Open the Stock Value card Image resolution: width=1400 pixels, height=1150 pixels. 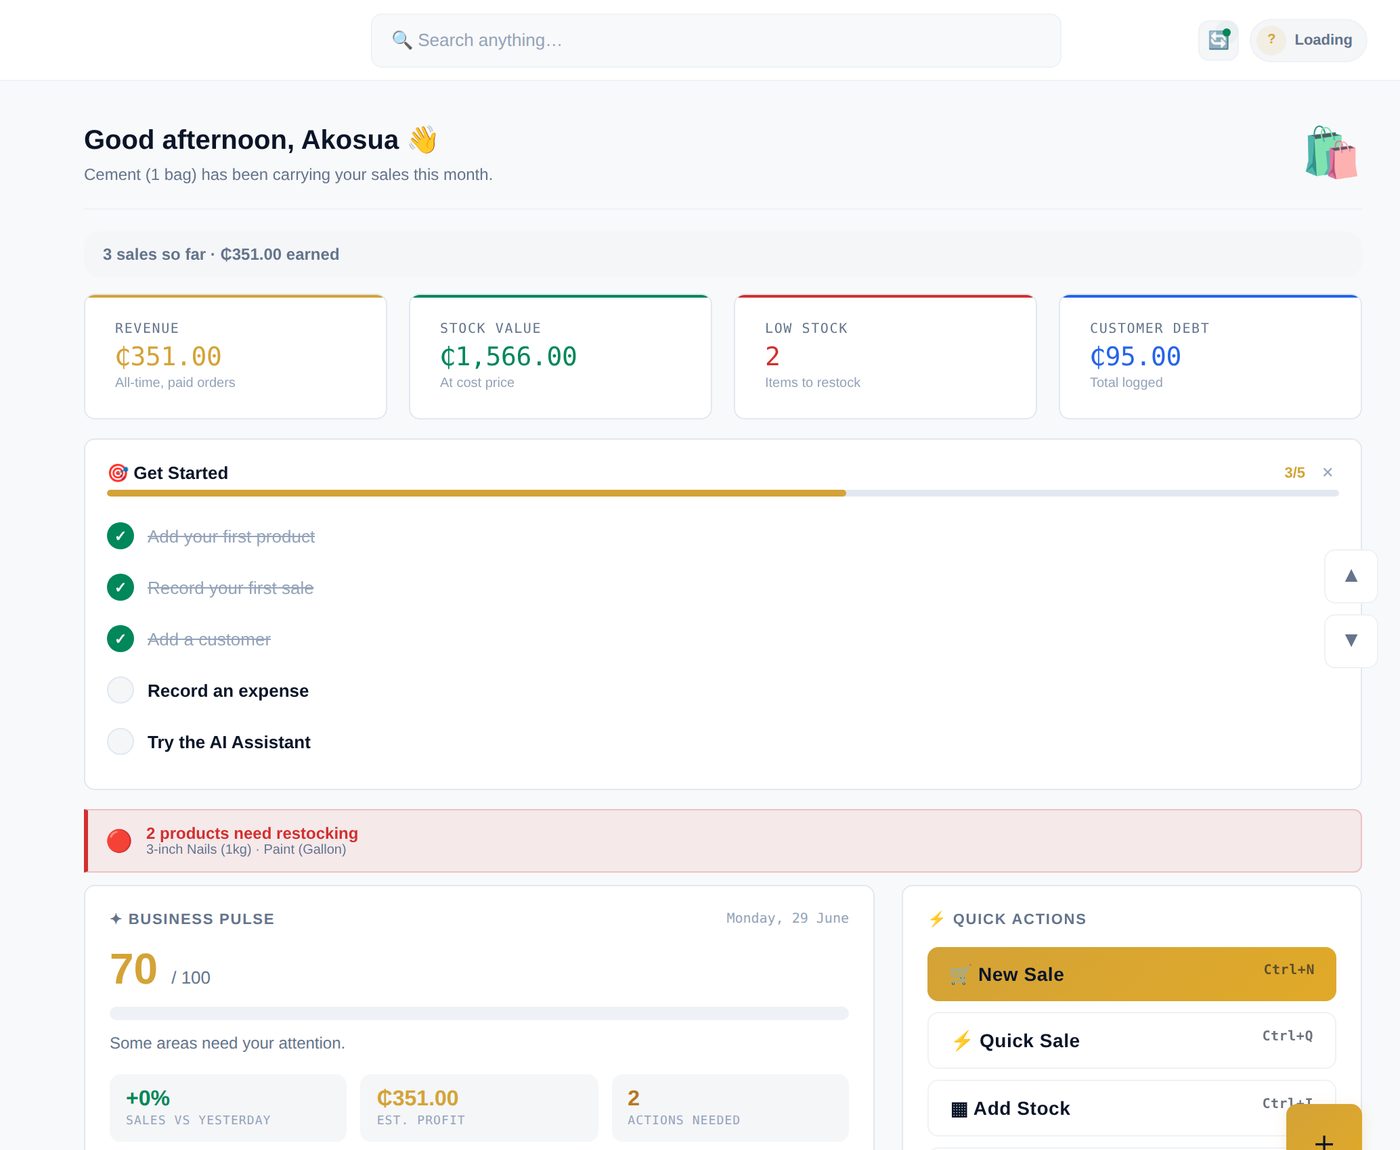560,357
